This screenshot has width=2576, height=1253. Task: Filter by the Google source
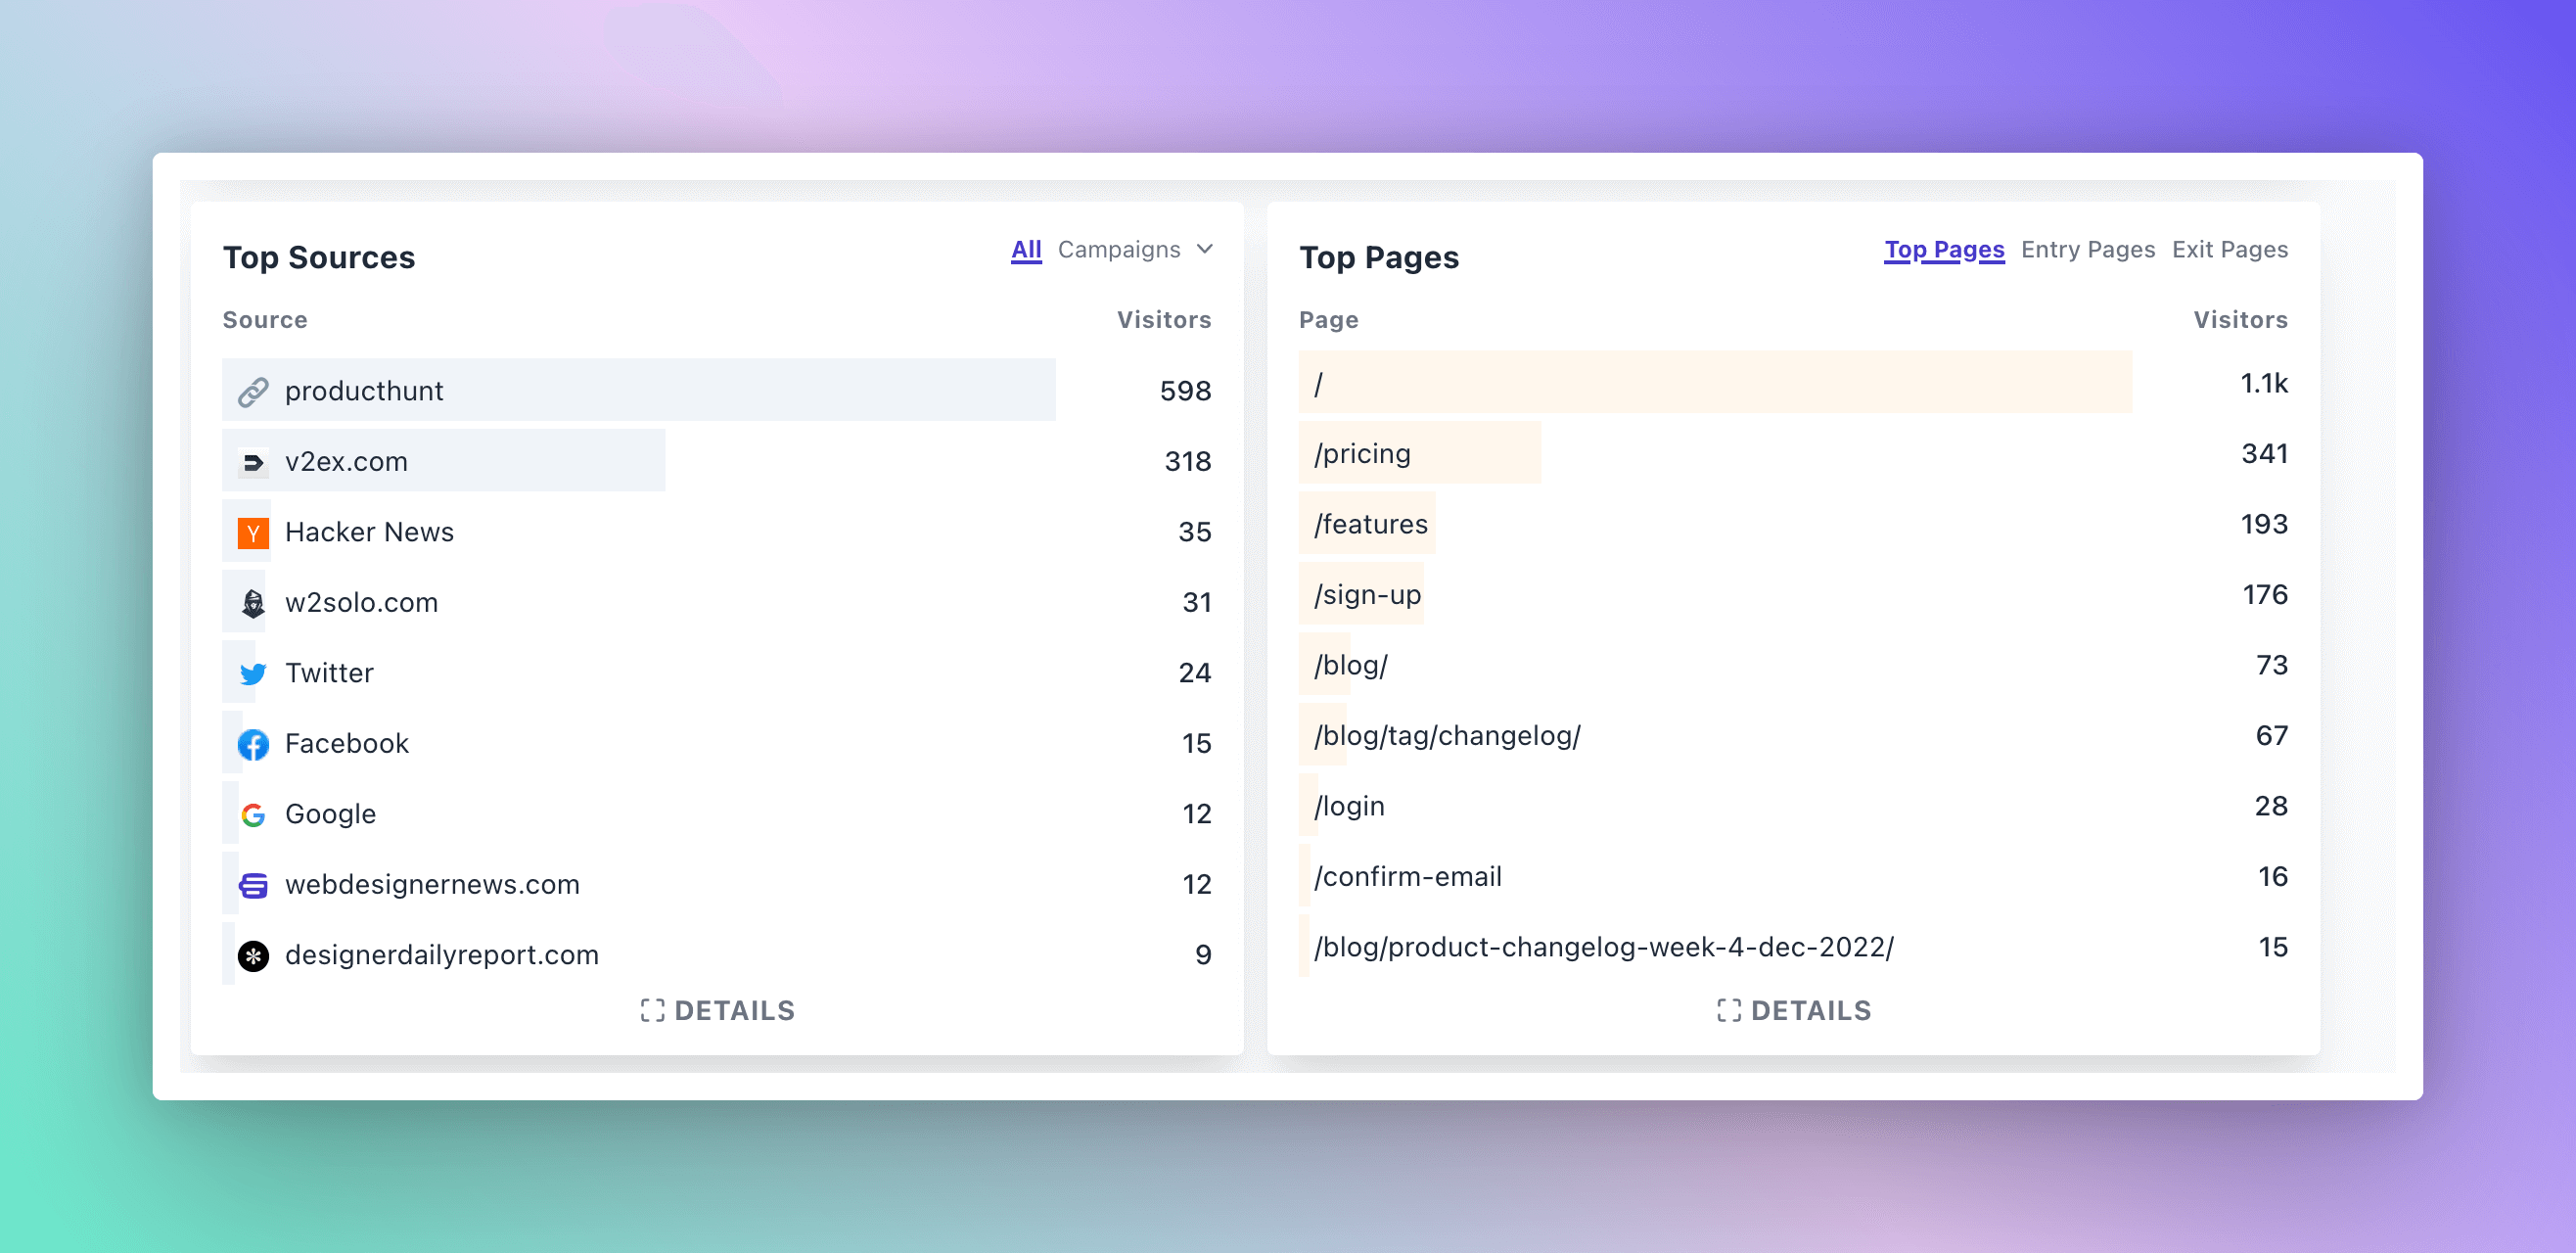[x=330, y=814]
